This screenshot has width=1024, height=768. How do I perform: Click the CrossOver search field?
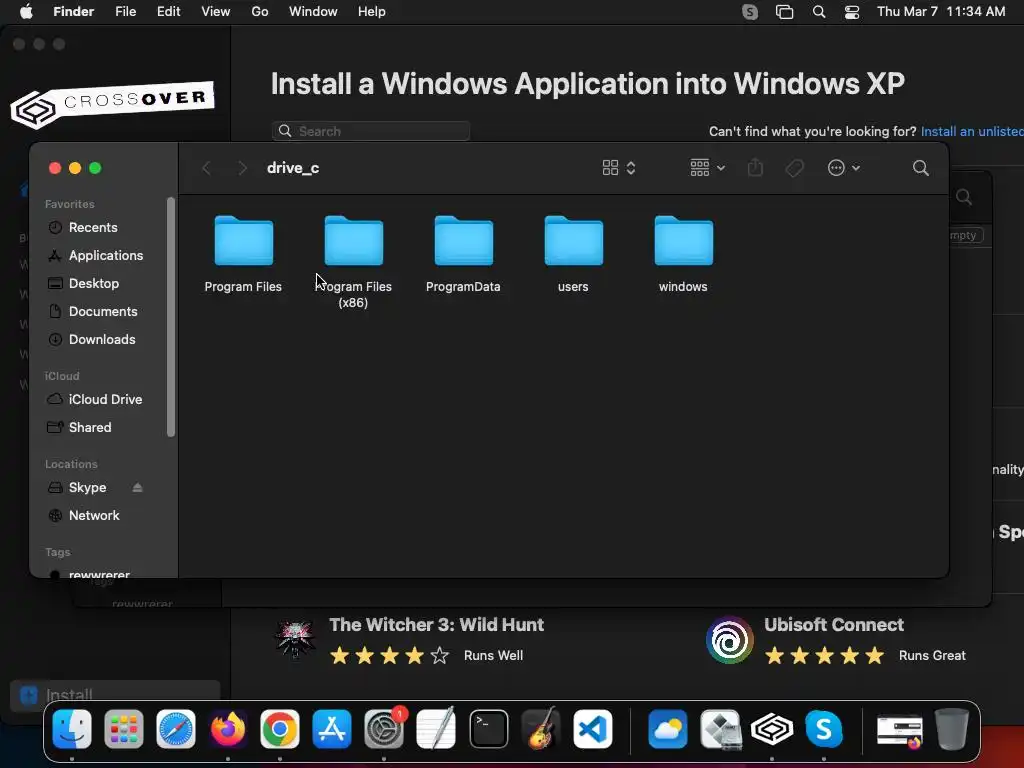pyautogui.click(x=371, y=131)
